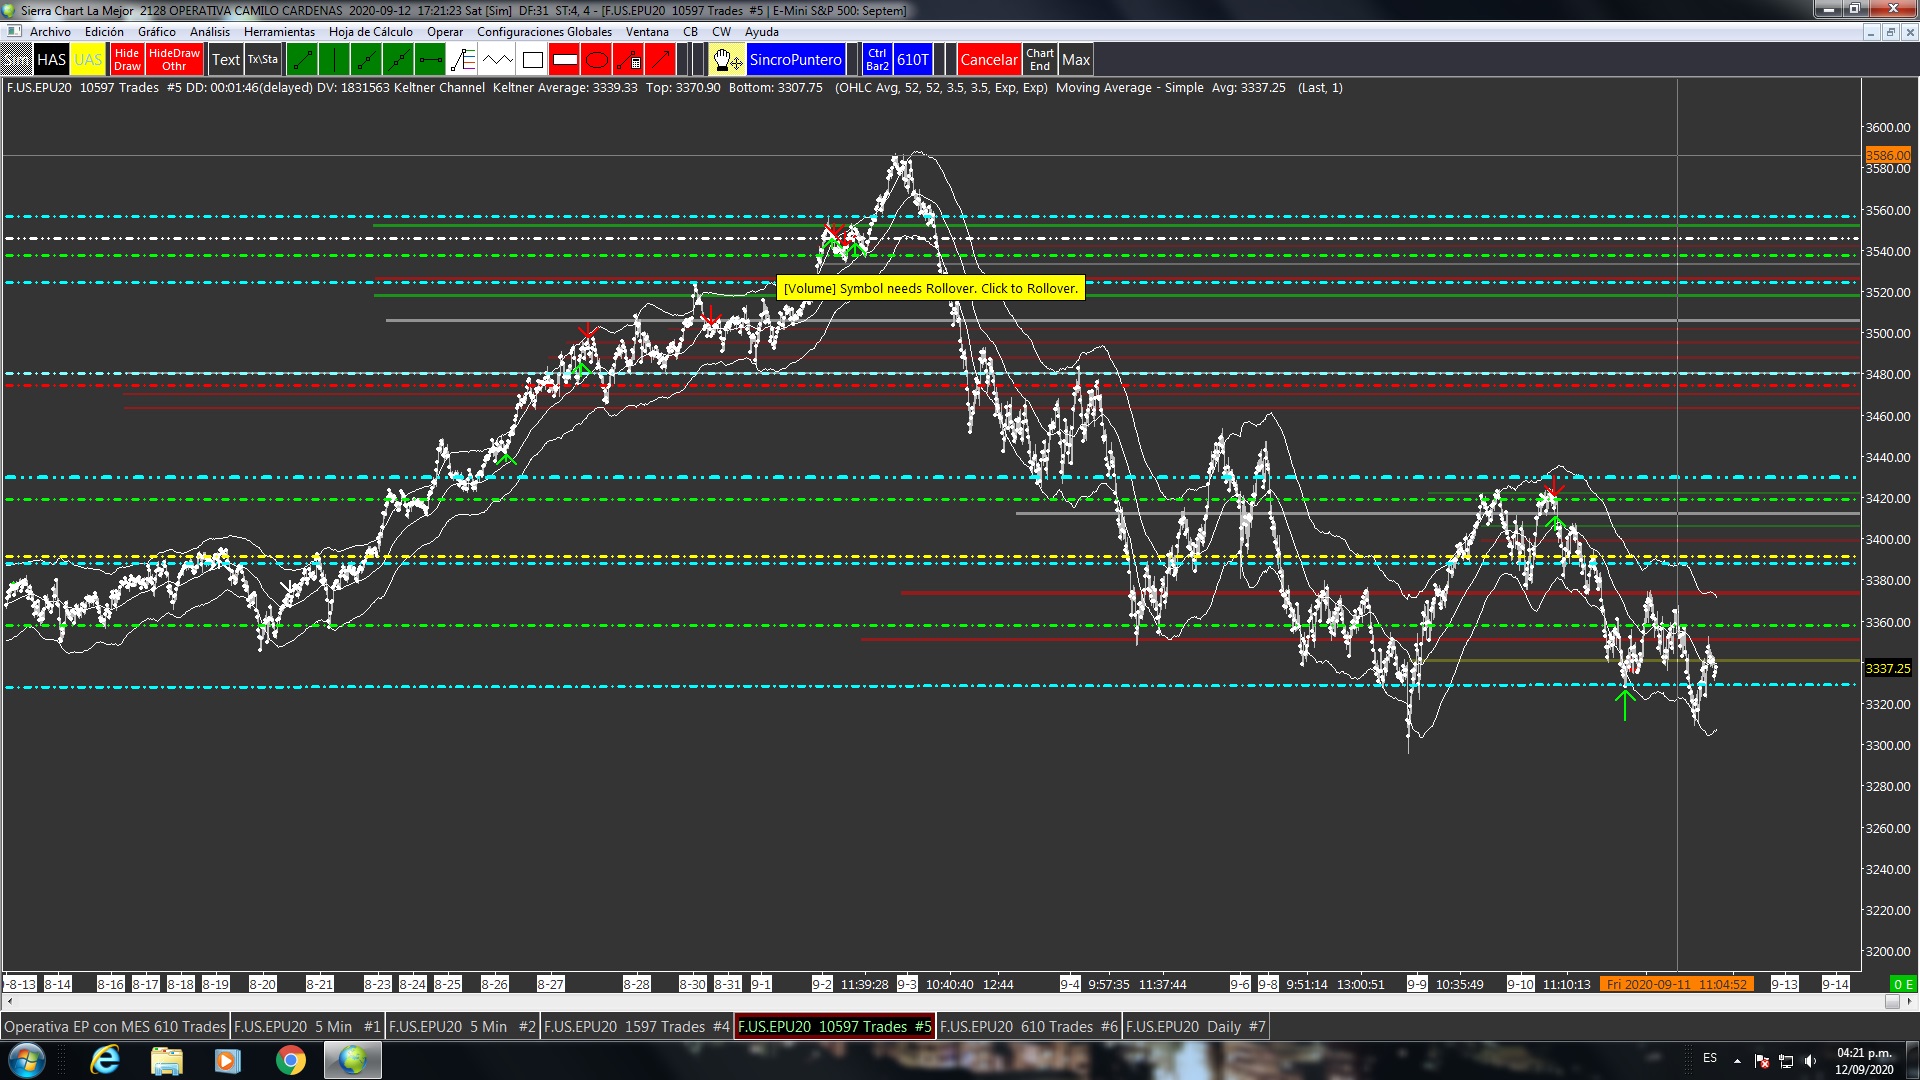
Task: Open the Gráfico menu
Action: pyautogui.click(x=156, y=32)
